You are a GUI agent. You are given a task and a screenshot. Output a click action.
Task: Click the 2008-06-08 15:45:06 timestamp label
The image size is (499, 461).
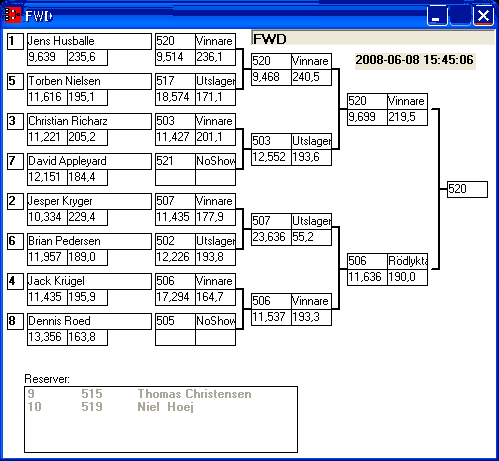(415, 60)
